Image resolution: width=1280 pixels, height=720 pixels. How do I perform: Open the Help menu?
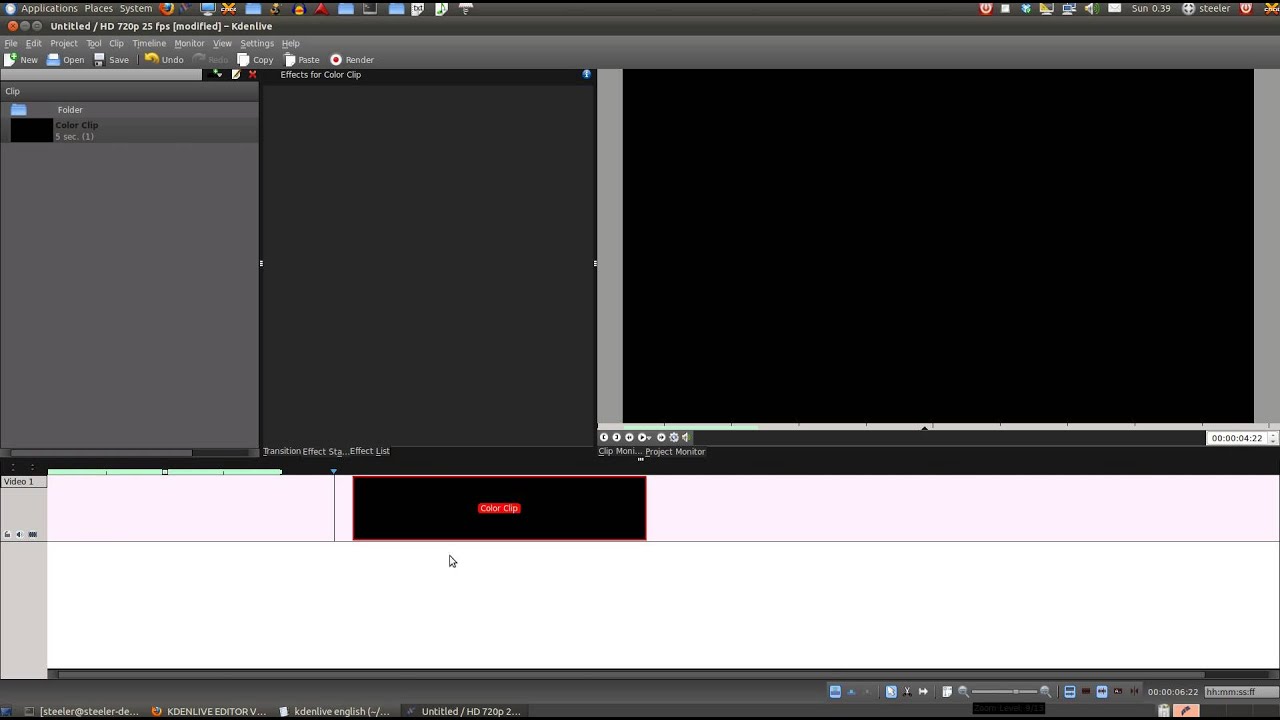tap(290, 43)
